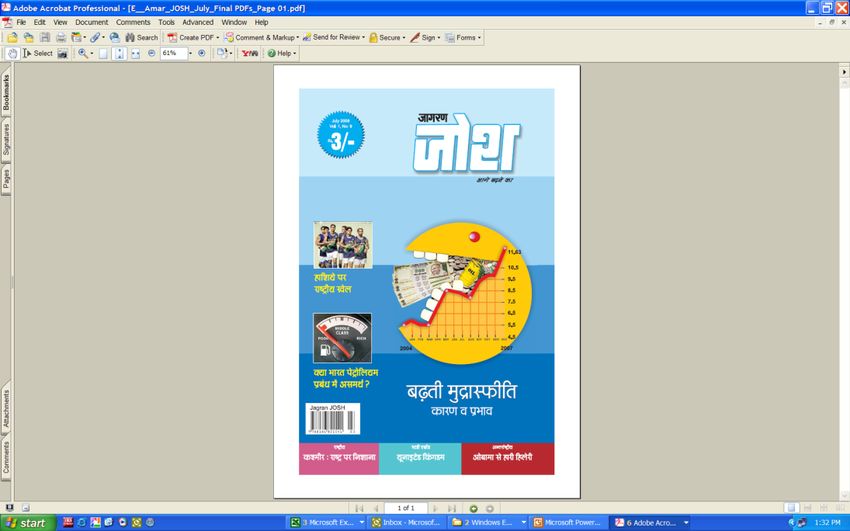
Task: Click the zoom percentage field showing 61%
Action: [173, 53]
